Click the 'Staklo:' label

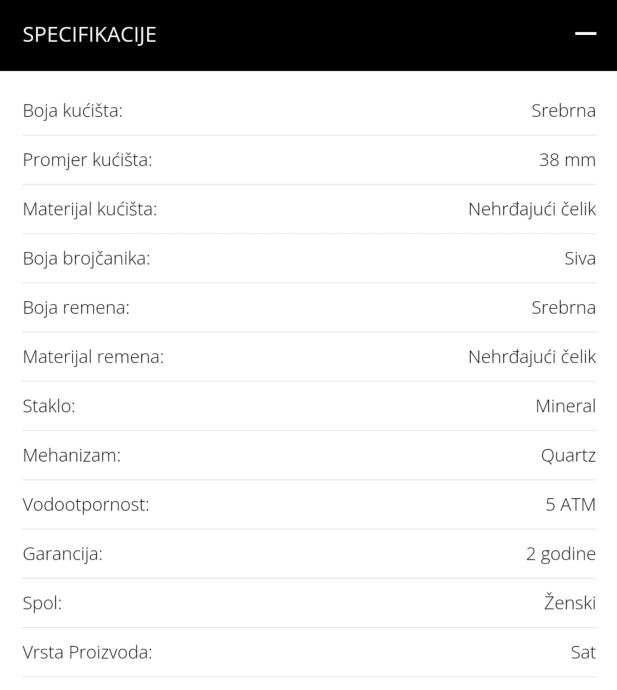pyautogui.click(x=49, y=406)
